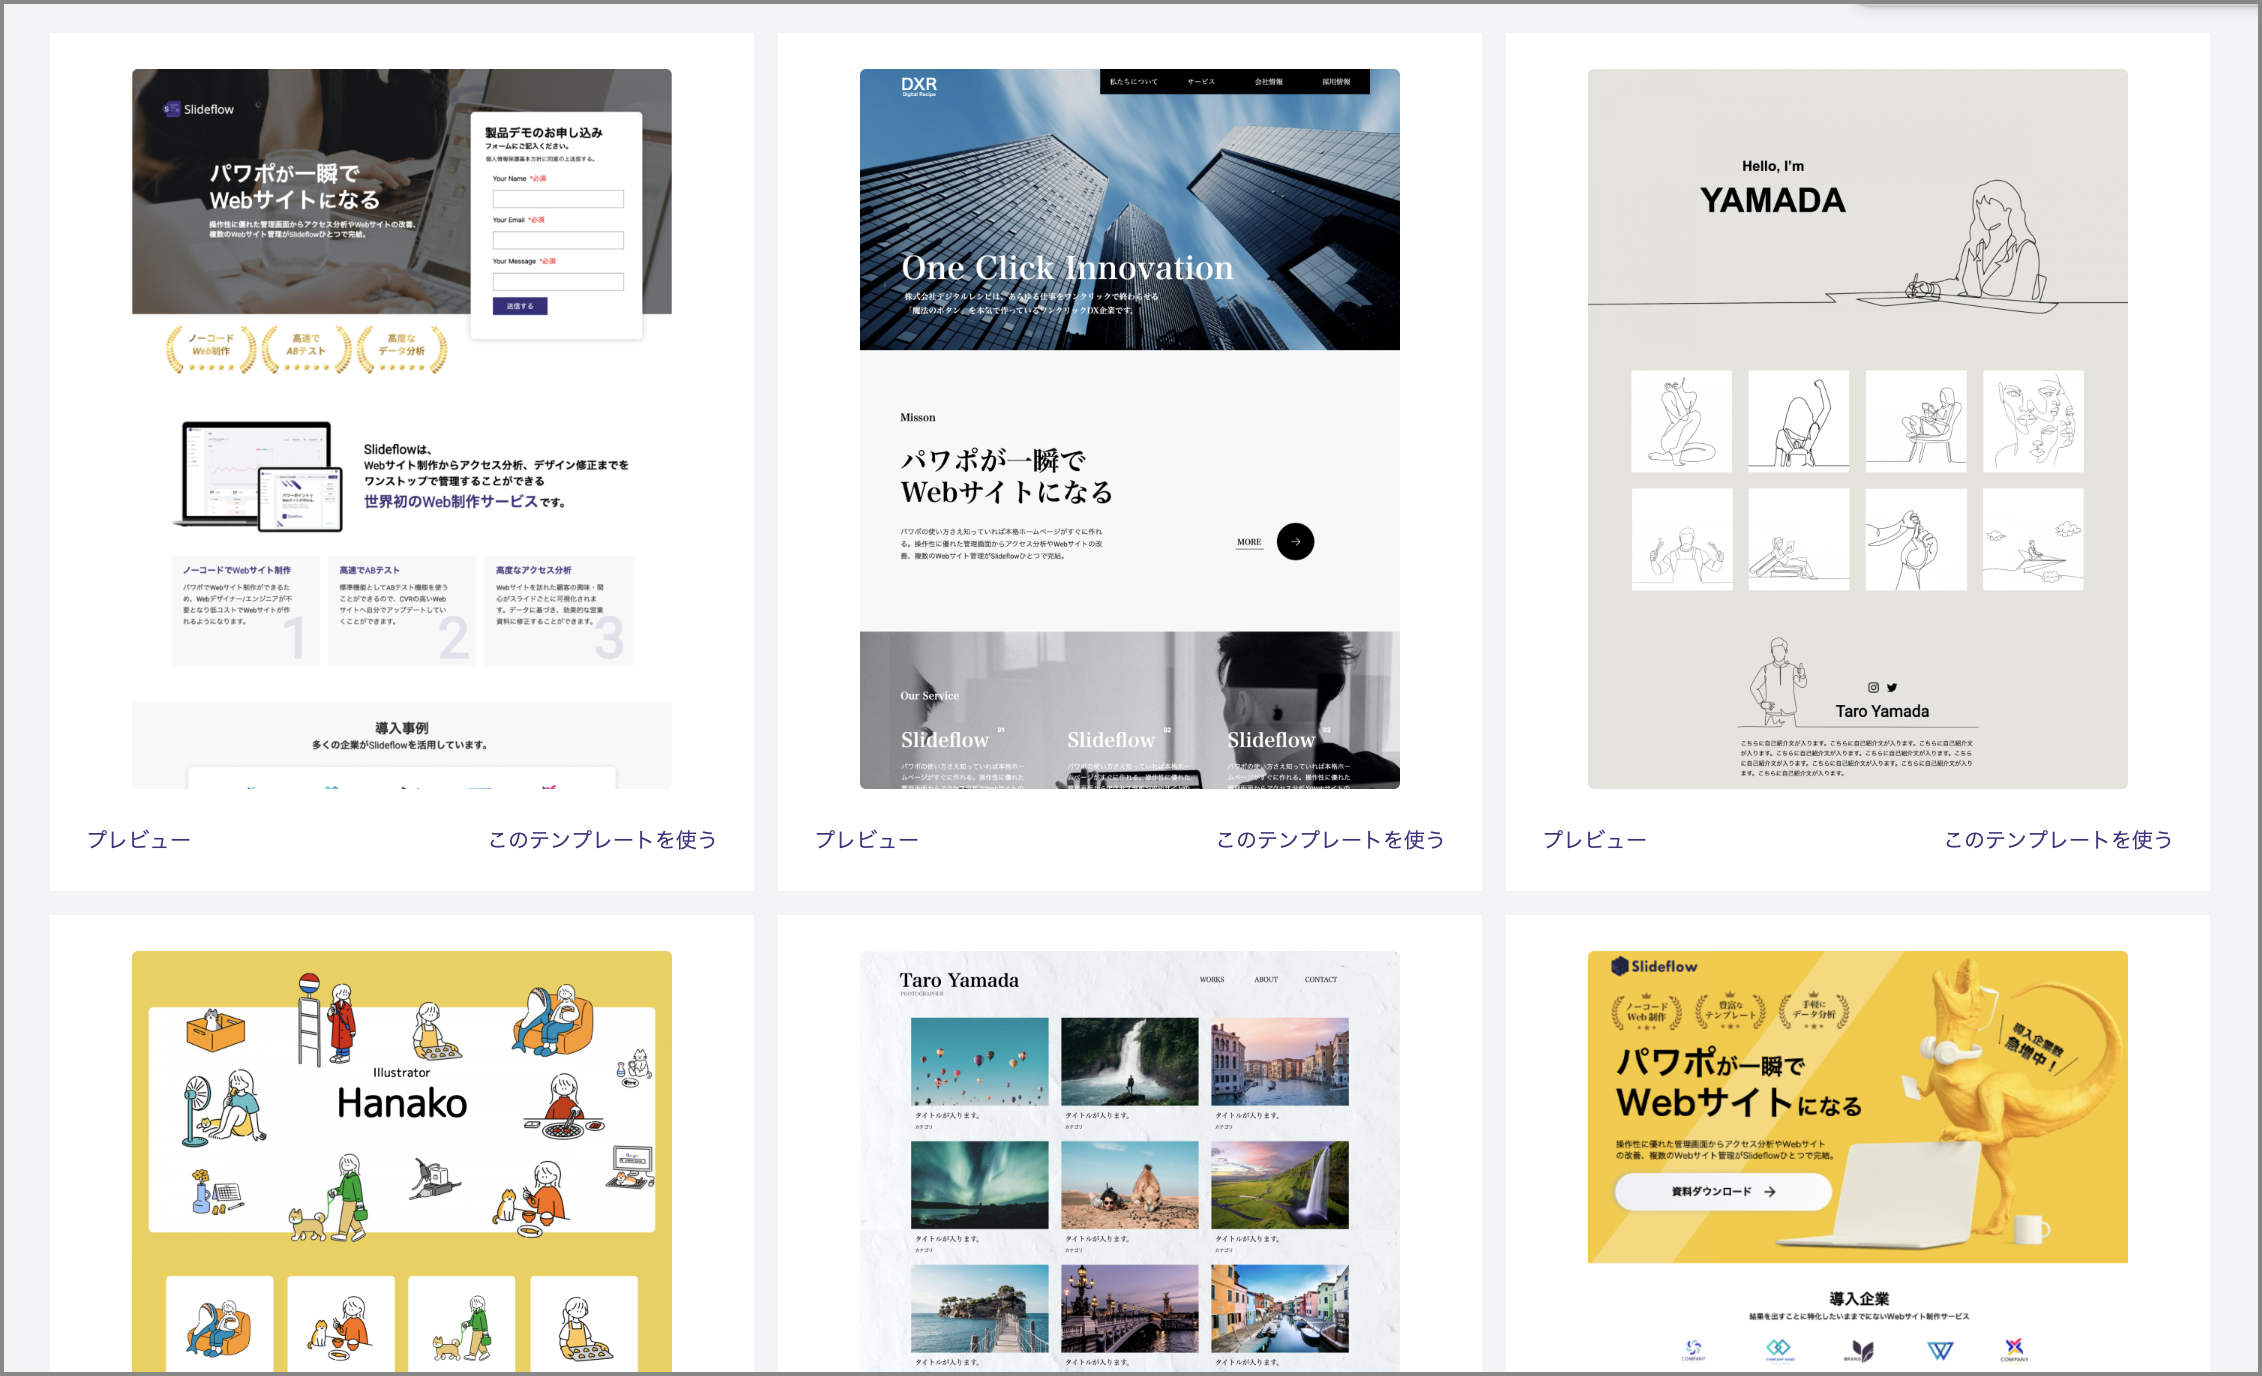Image resolution: width=2262 pixels, height=1376 pixels.
Task: Open the DXR skyscraper template thumbnail
Action: click(1130, 428)
